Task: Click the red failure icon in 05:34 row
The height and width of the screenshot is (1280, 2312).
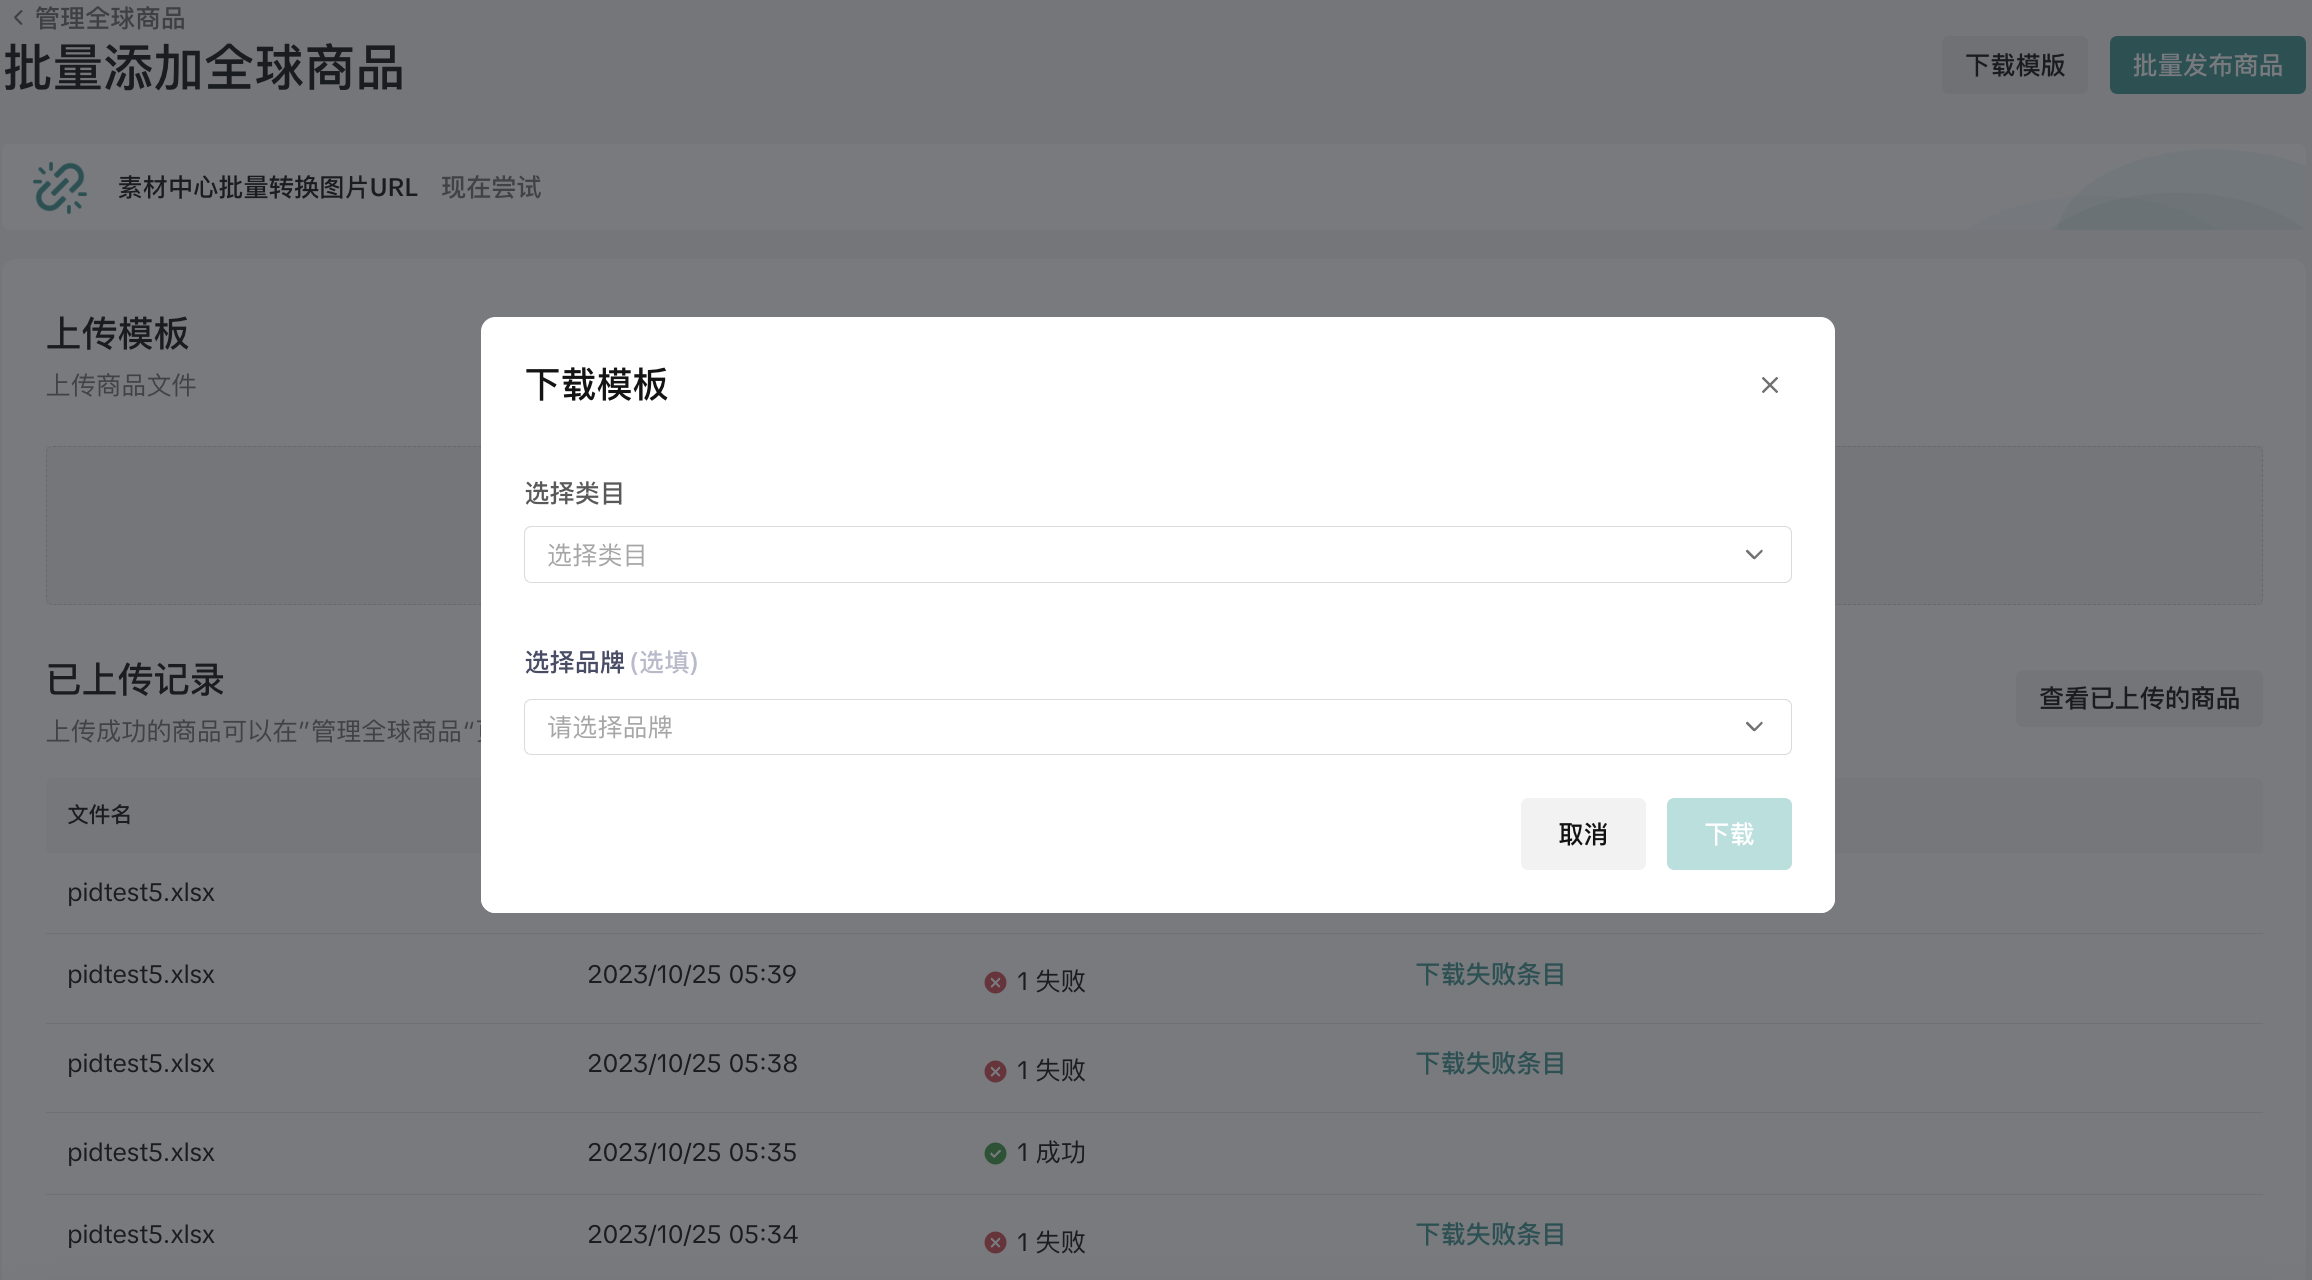Action: tap(995, 1242)
